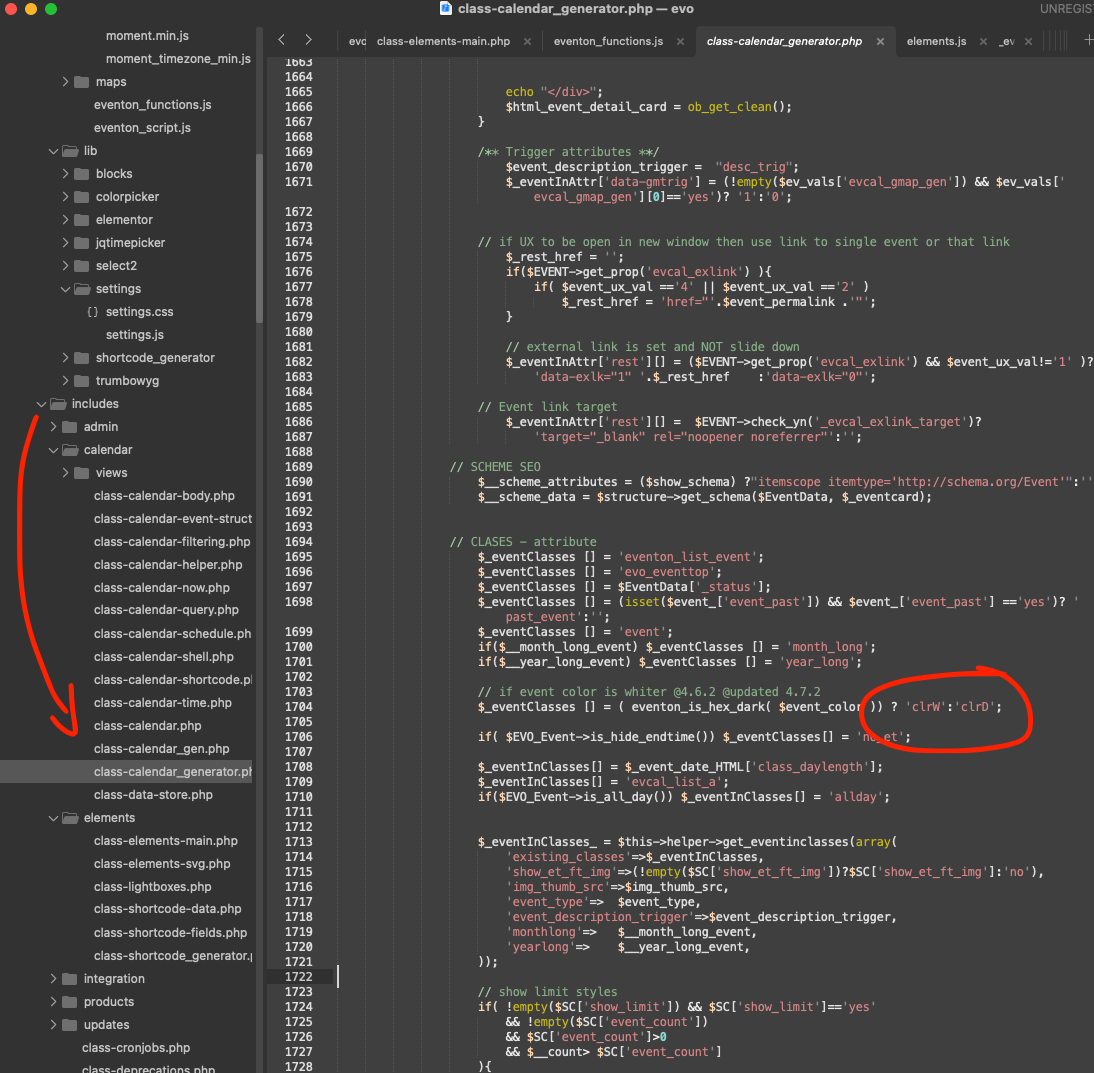Screen dimensions: 1094x1073
Task: Place cursor on 'SCHEME SEO' comment line
Action: point(495,467)
